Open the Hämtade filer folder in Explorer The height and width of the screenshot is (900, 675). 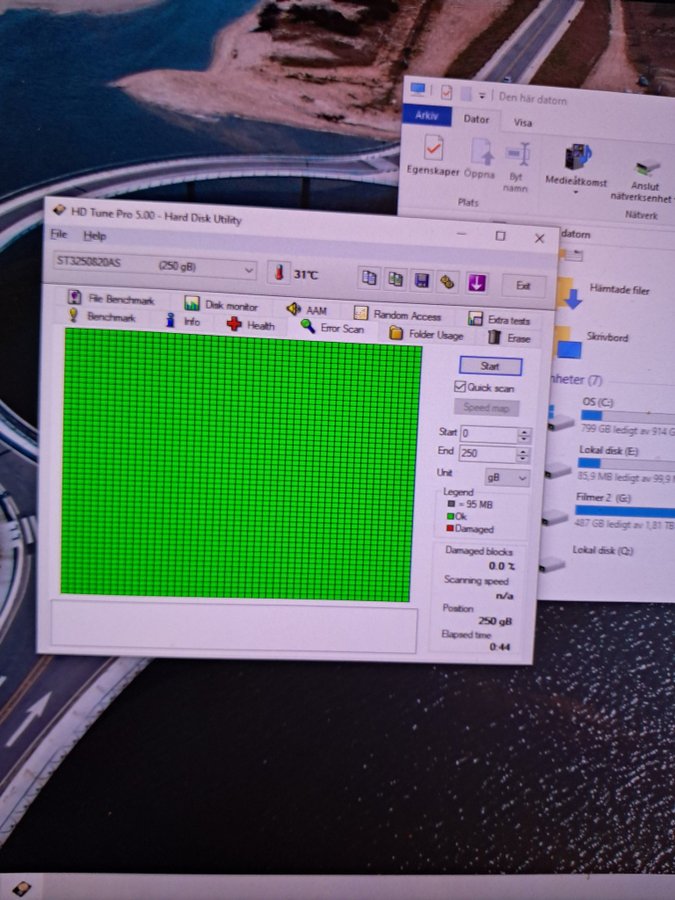click(x=606, y=291)
